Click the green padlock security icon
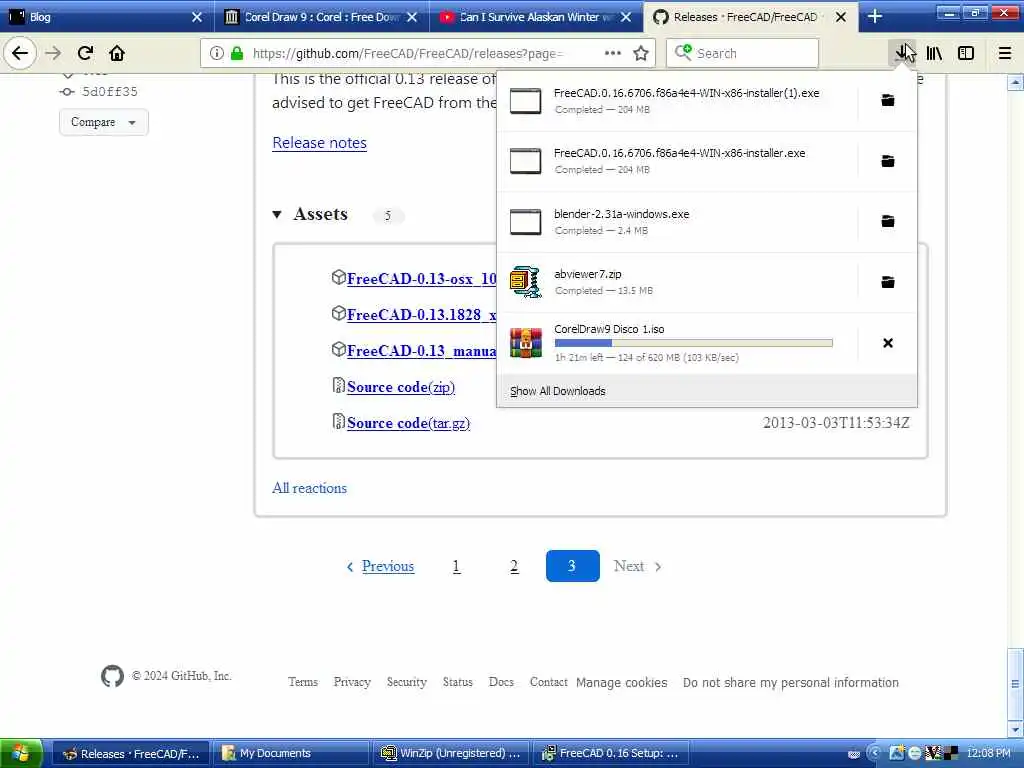The image size is (1024, 768). pyautogui.click(x=237, y=53)
